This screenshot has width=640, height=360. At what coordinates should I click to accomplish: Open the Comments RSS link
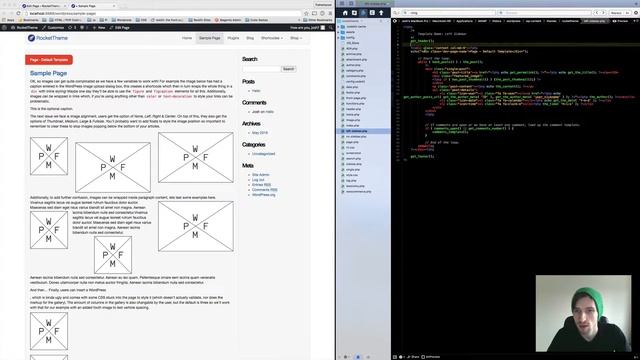(264, 190)
